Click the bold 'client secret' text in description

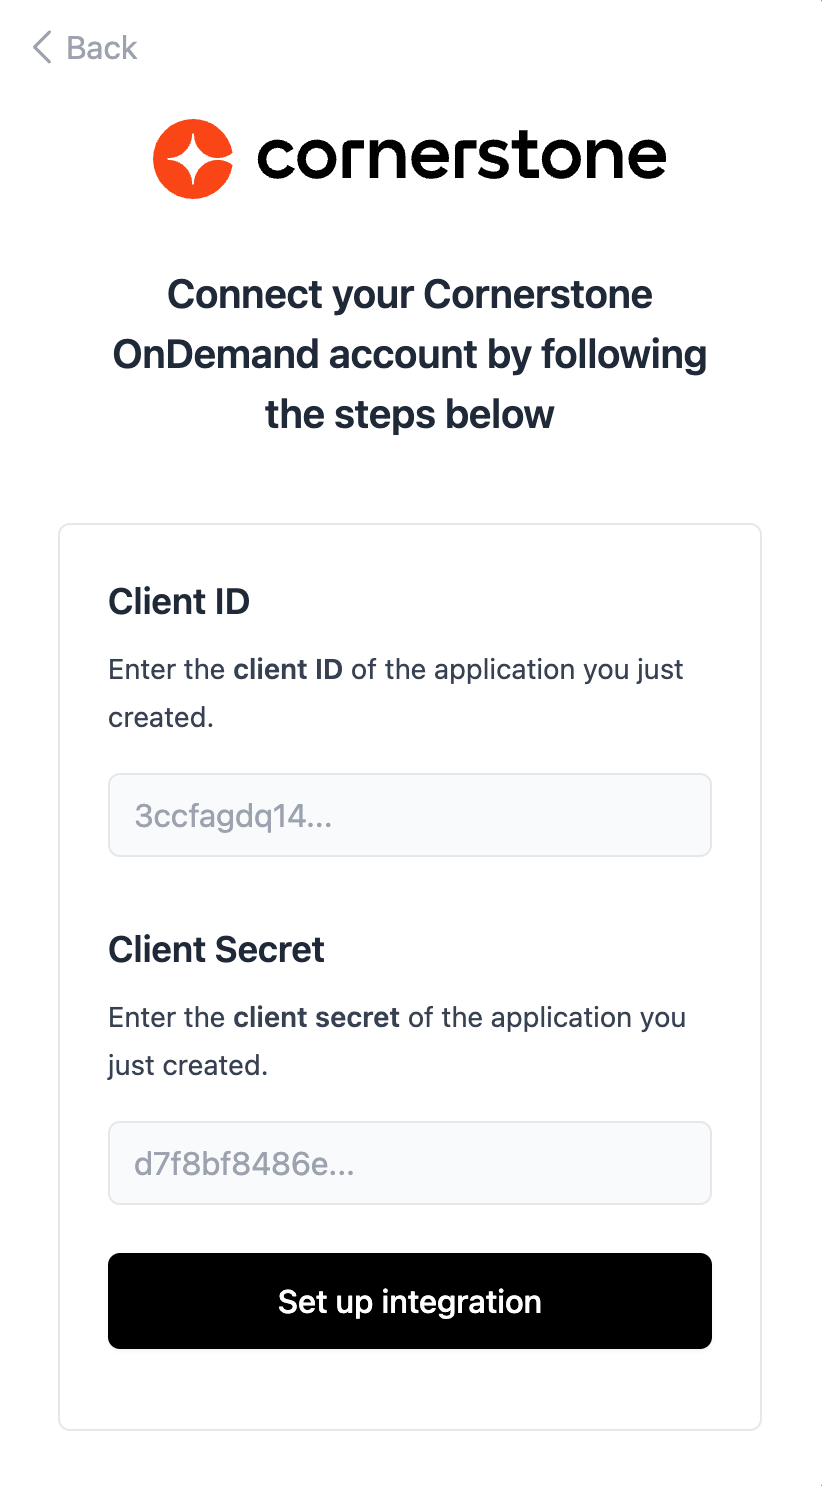tap(316, 1017)
